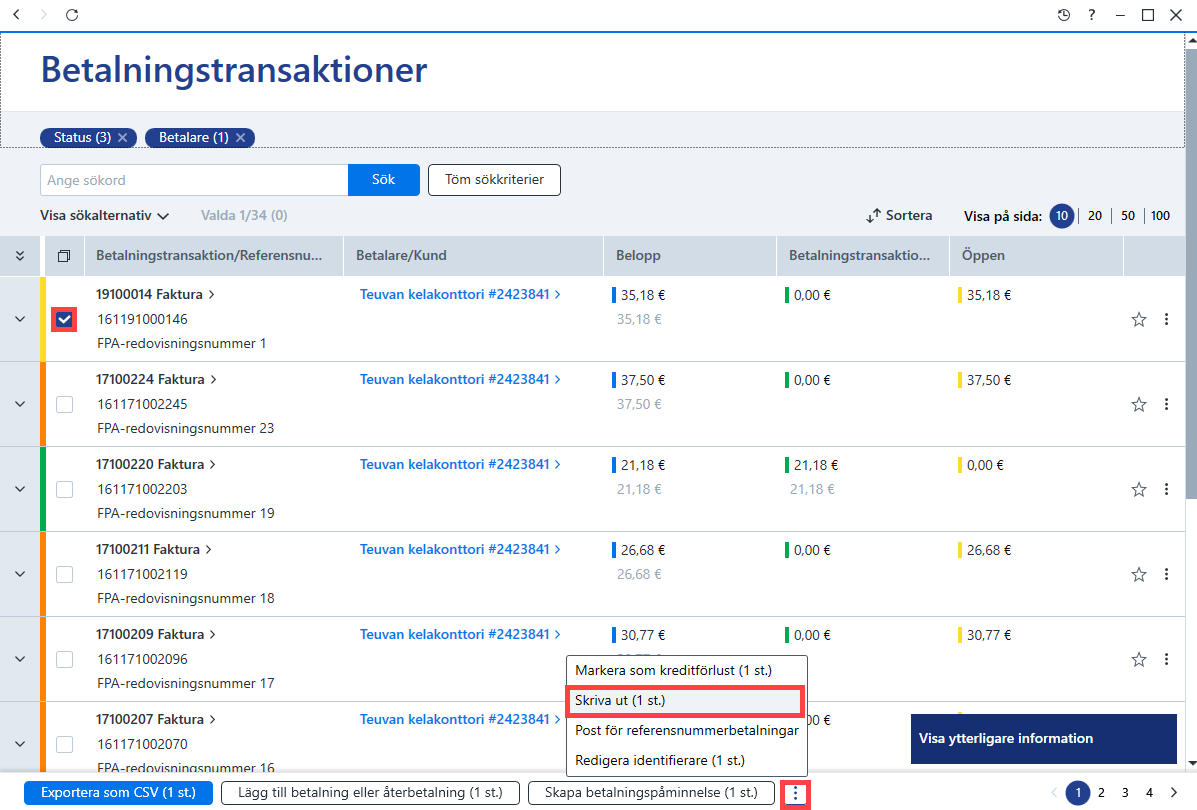Remove the Betalare (1) filter chip
1197x810 pixels.
pos(240,137)
